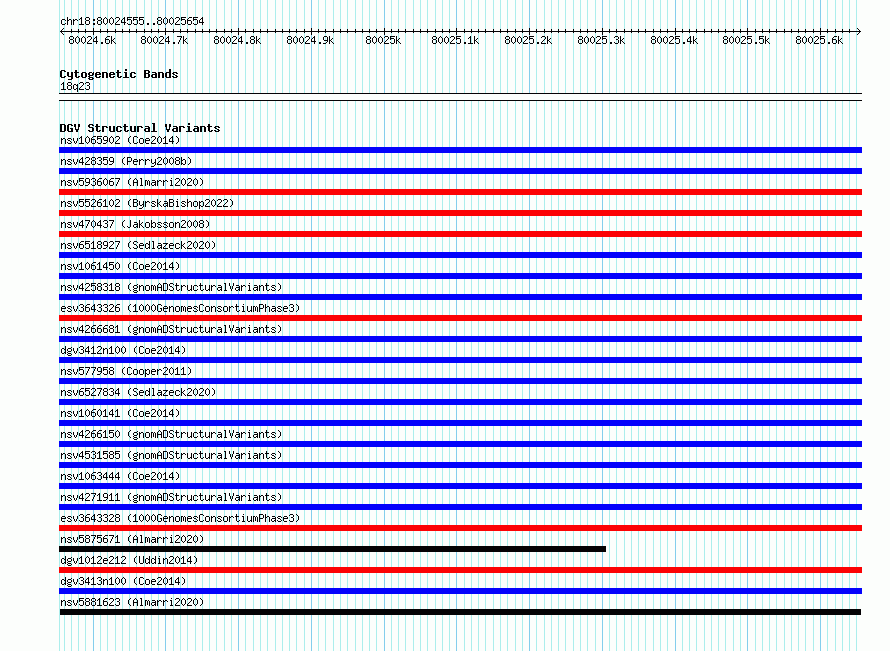Select the nsv428359 (Perry2008b) variant label
The width and height of the screenshot is (890, 651).
tap(126, 161)
